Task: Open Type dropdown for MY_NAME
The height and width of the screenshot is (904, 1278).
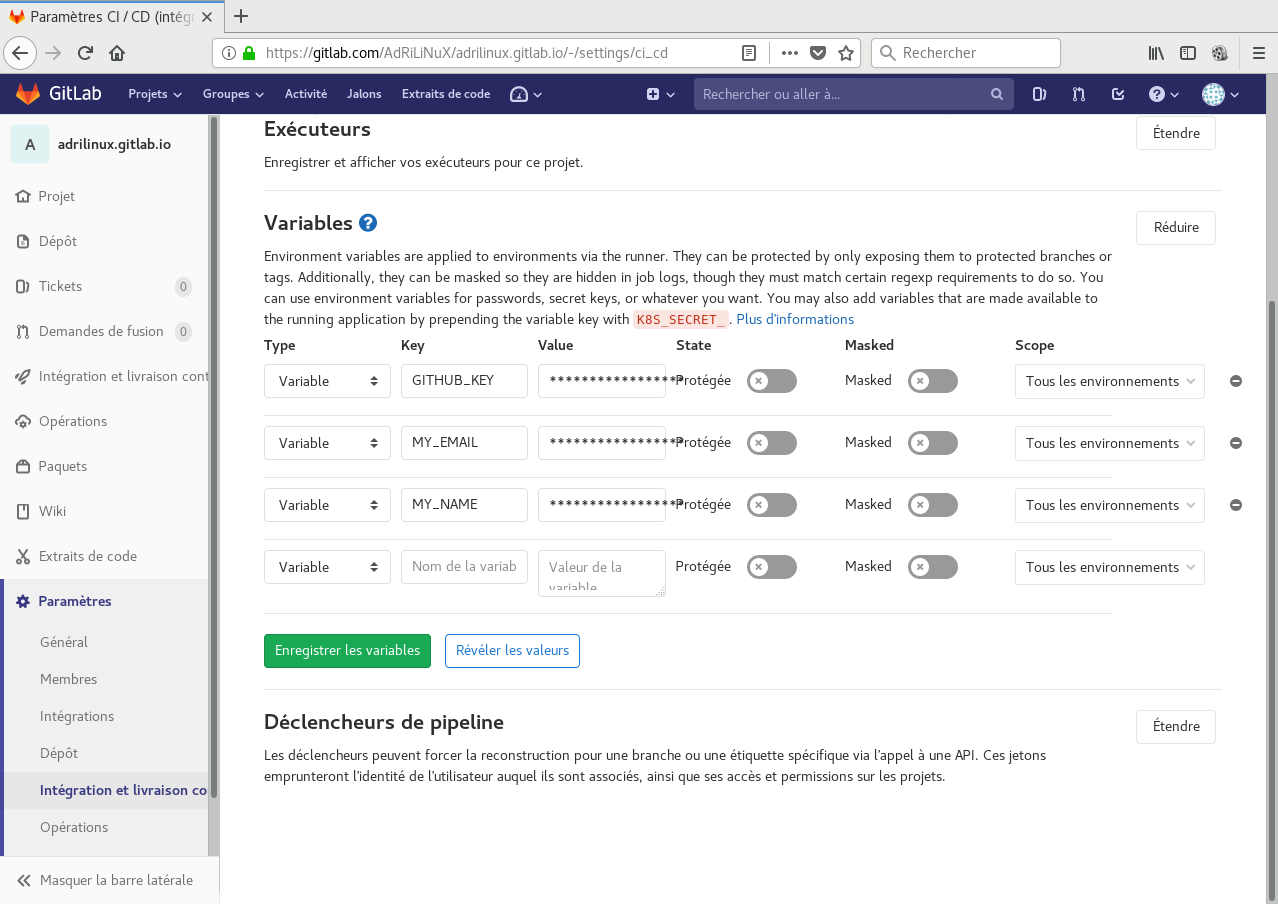Action: (x=327, y=505)
